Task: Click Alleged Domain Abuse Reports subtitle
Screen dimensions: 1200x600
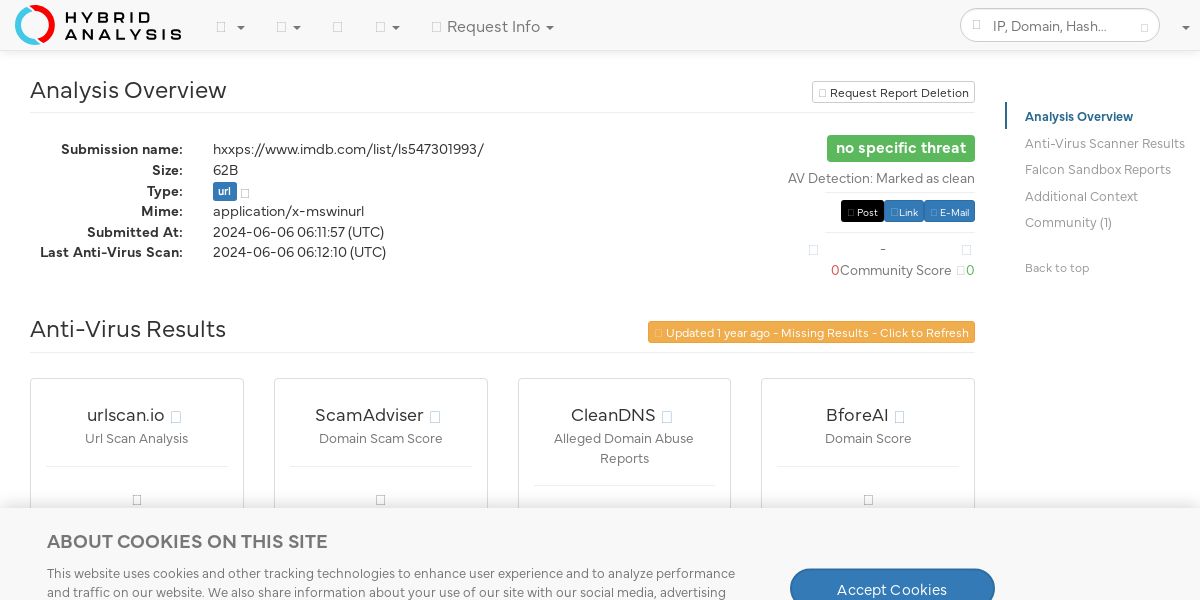Action: click(x=624, y=449)
